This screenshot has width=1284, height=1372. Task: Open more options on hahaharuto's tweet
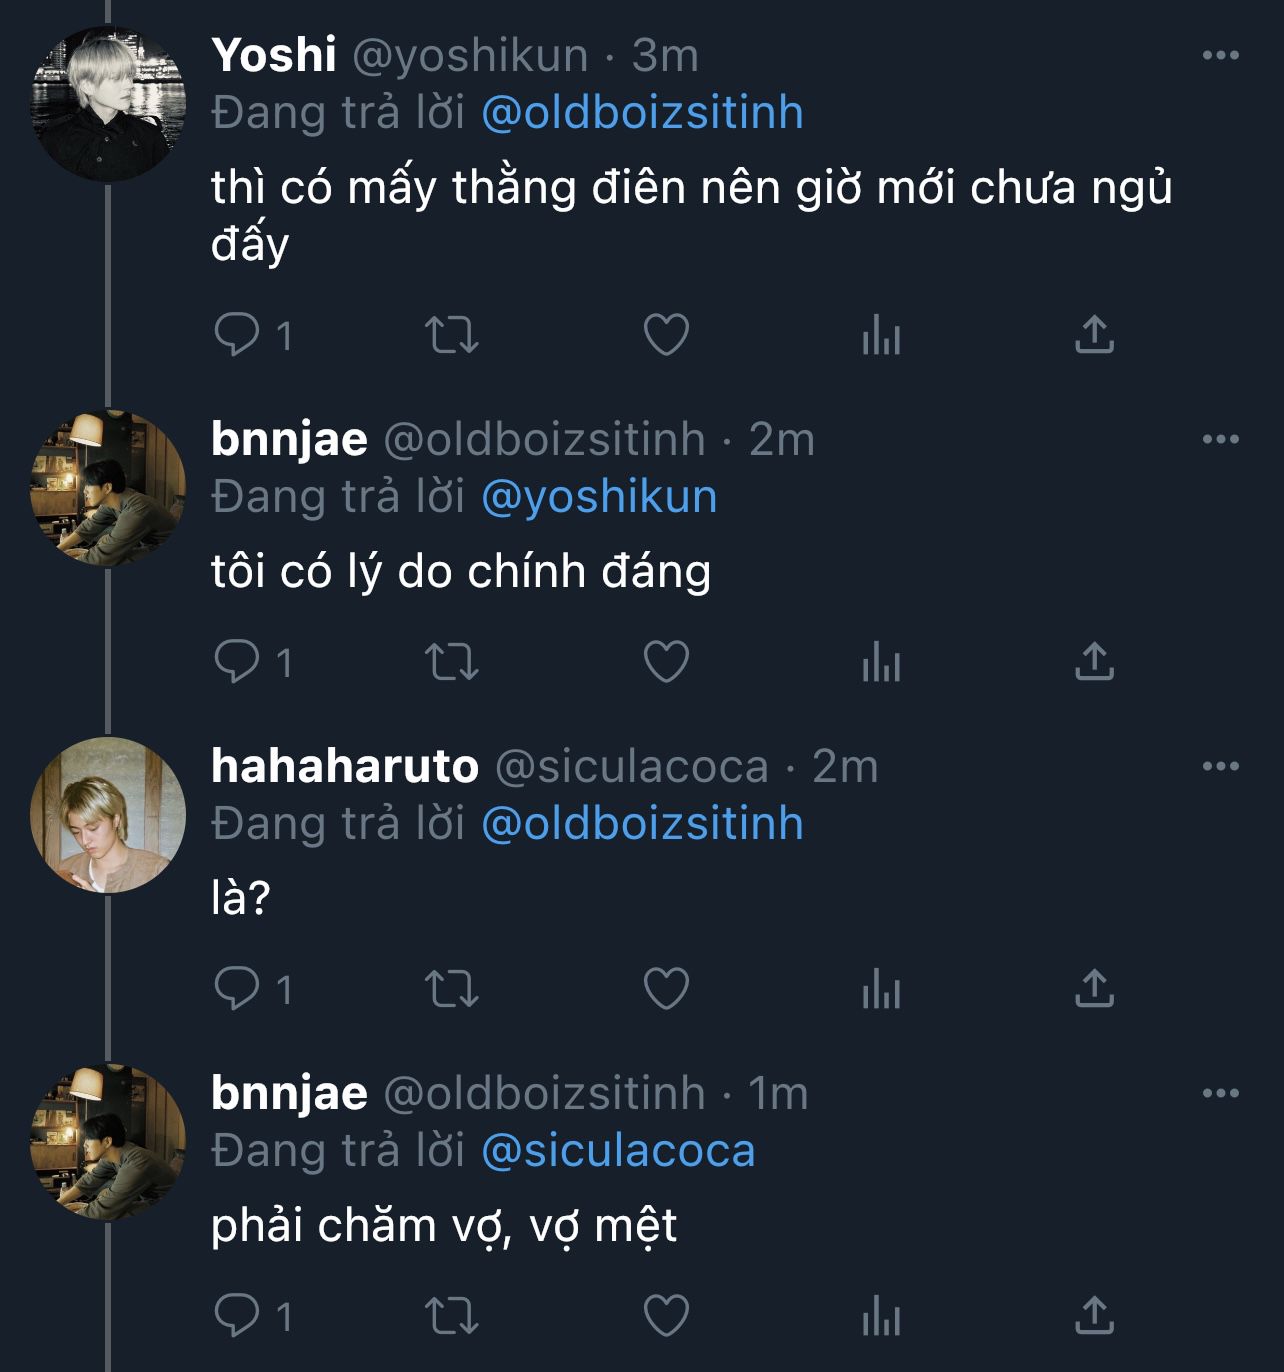pos(1220,766)
